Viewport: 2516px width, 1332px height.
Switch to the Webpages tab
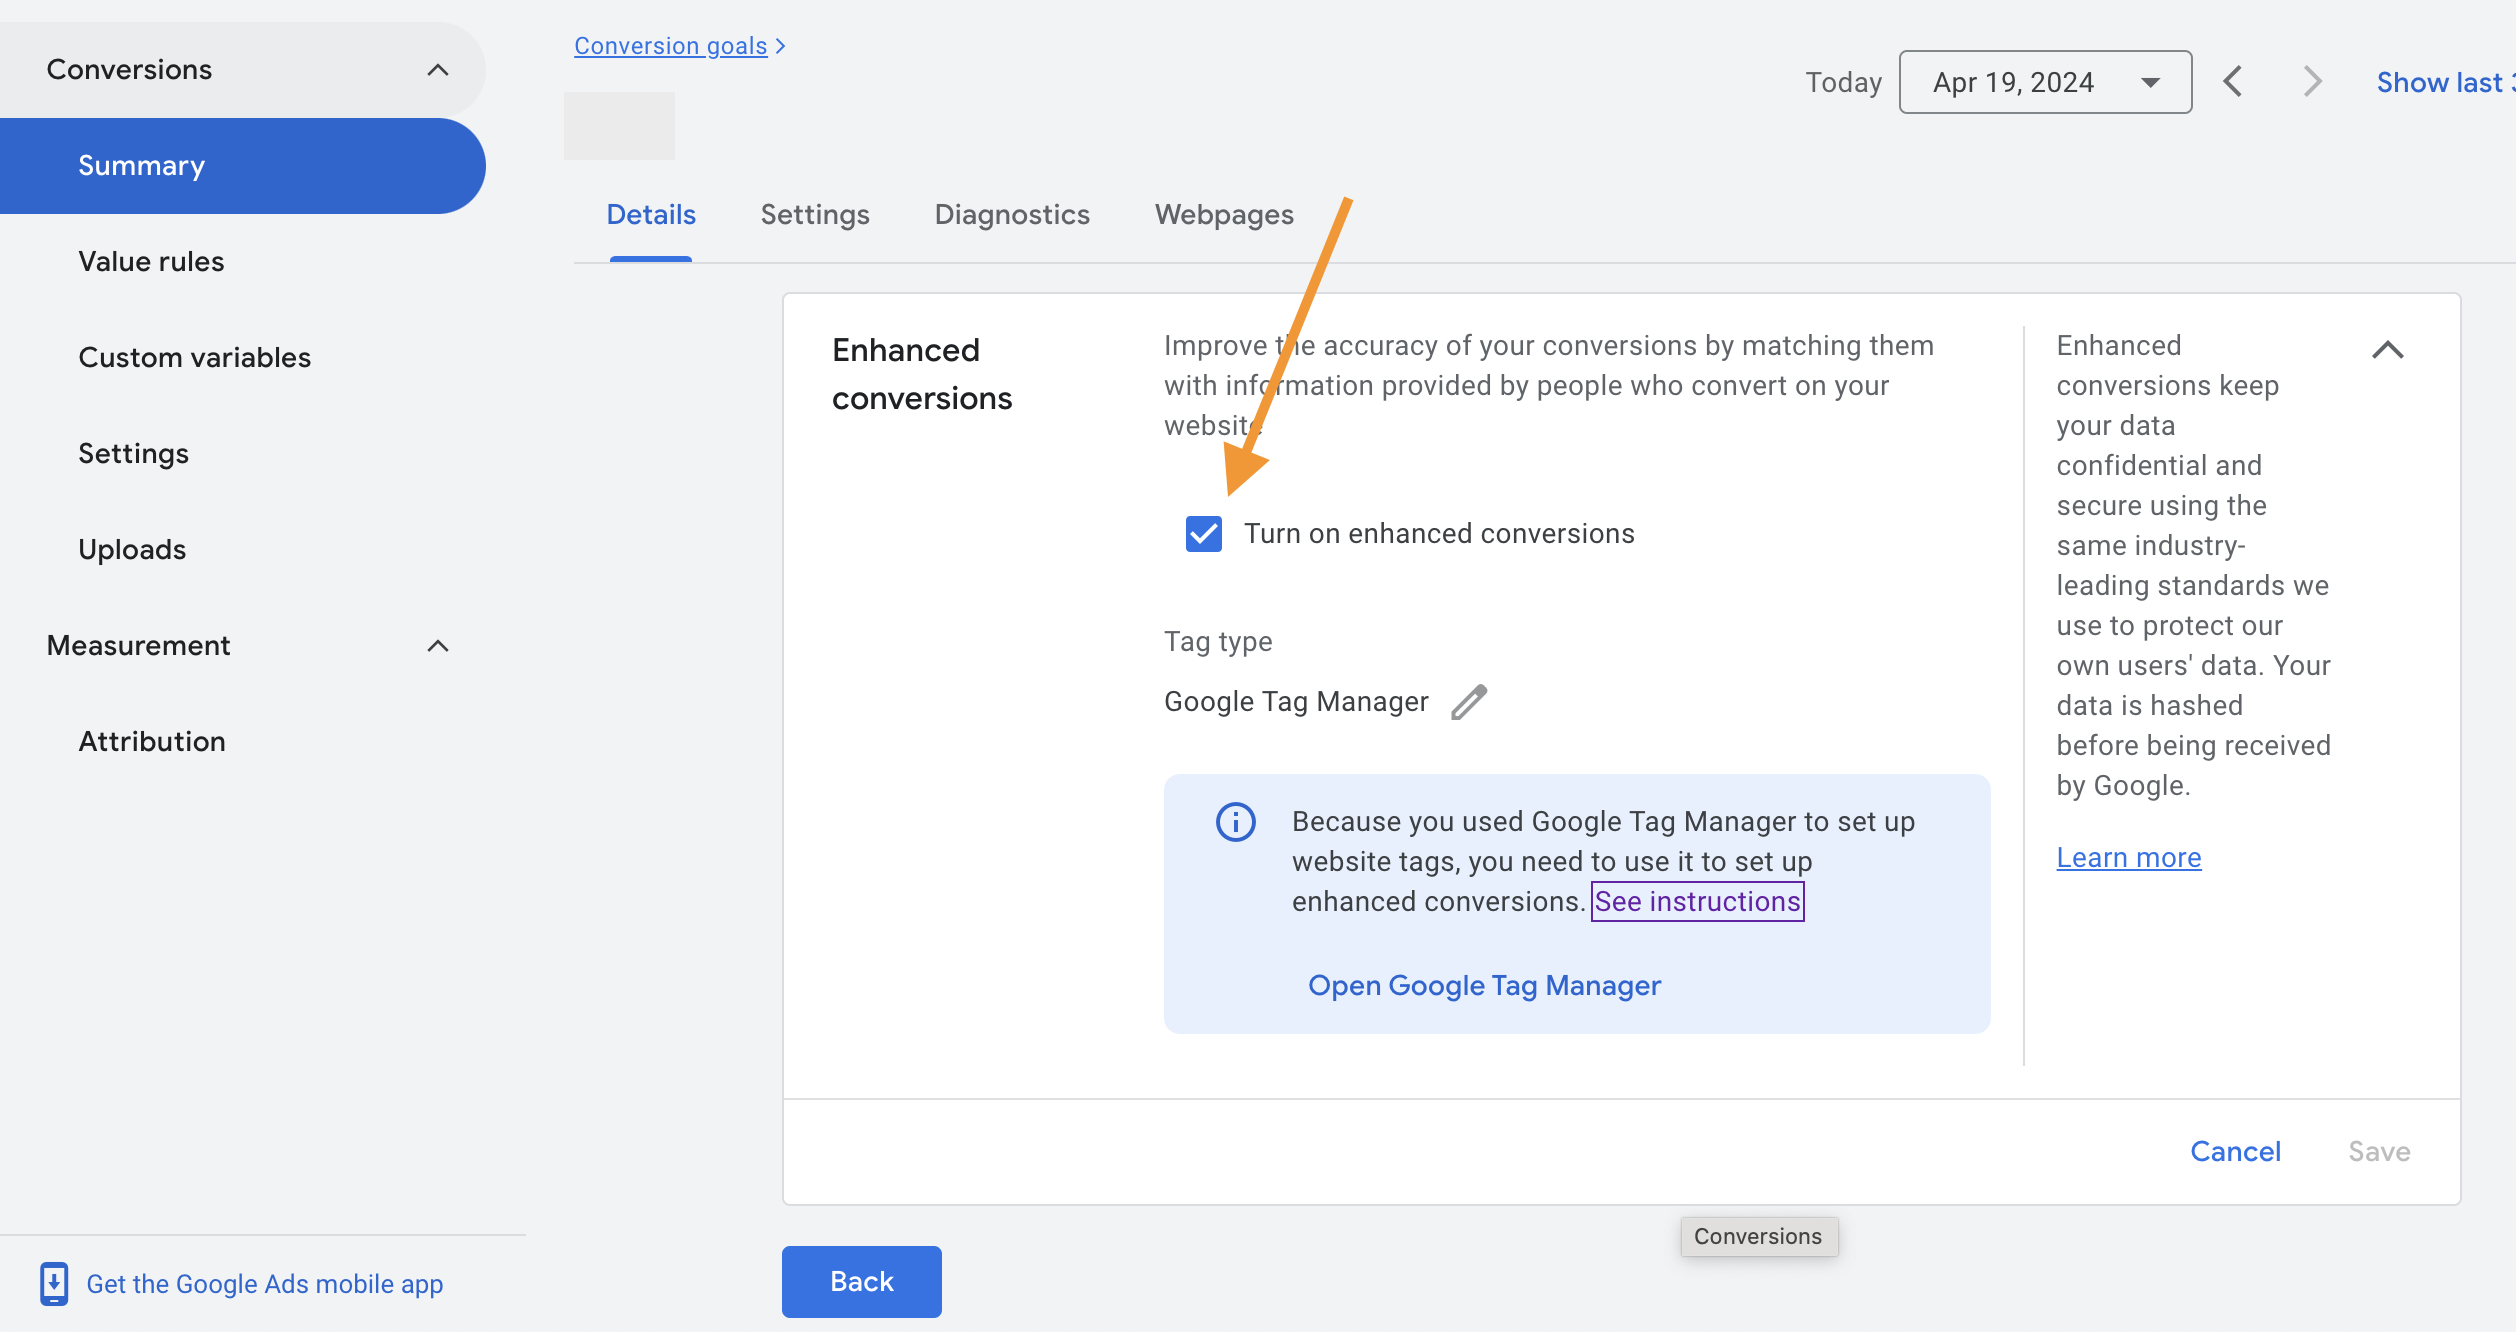1224,215
